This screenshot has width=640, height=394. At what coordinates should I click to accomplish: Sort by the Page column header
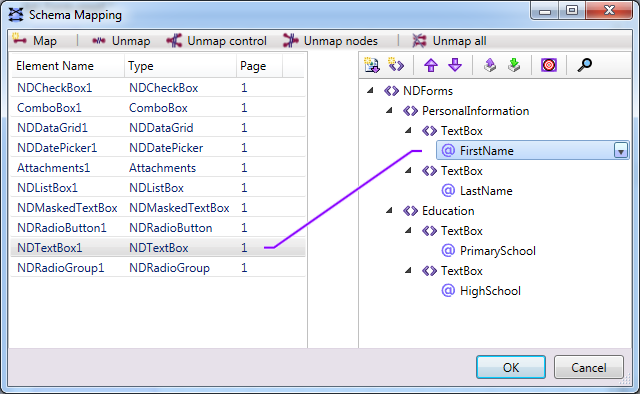(259, 66)
